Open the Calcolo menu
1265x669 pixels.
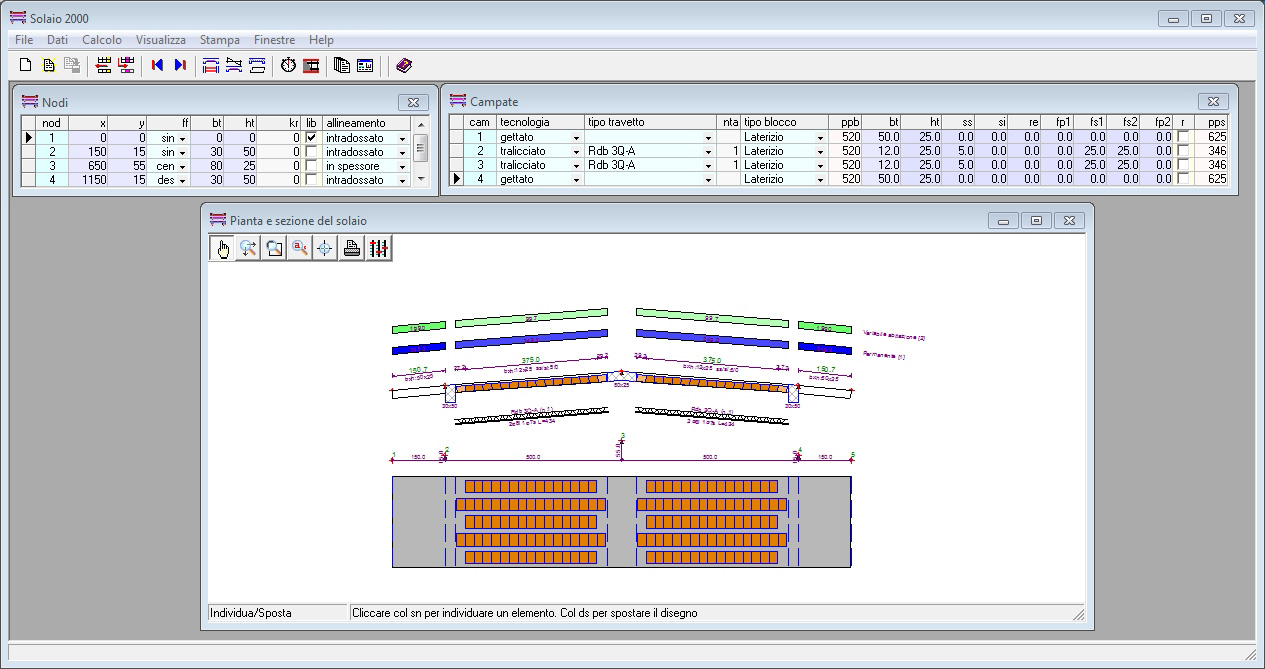[x=101, y=40]
